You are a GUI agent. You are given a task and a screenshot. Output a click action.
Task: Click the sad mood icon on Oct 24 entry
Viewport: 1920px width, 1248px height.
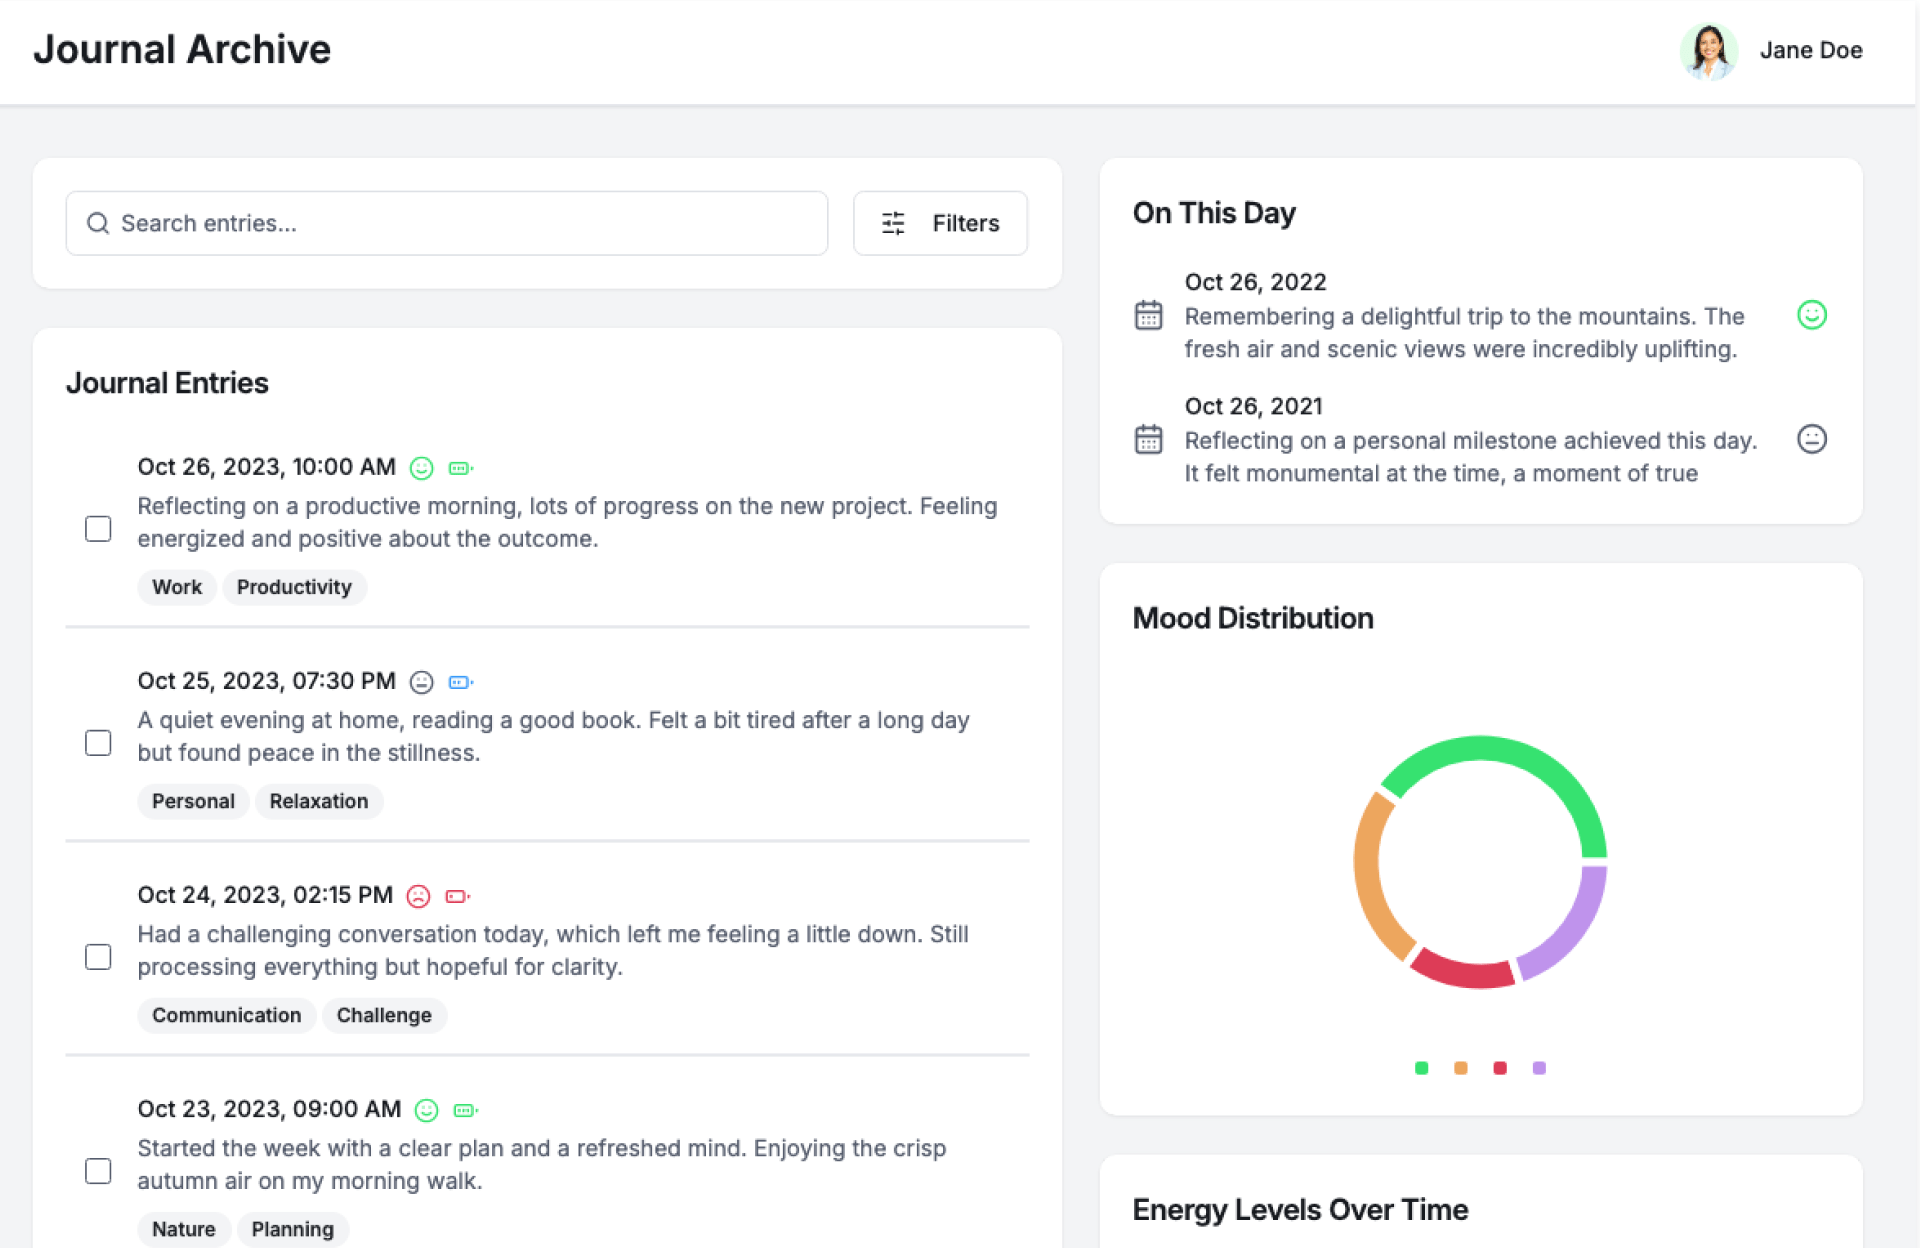pyautogui.click(x=419, y=896)
